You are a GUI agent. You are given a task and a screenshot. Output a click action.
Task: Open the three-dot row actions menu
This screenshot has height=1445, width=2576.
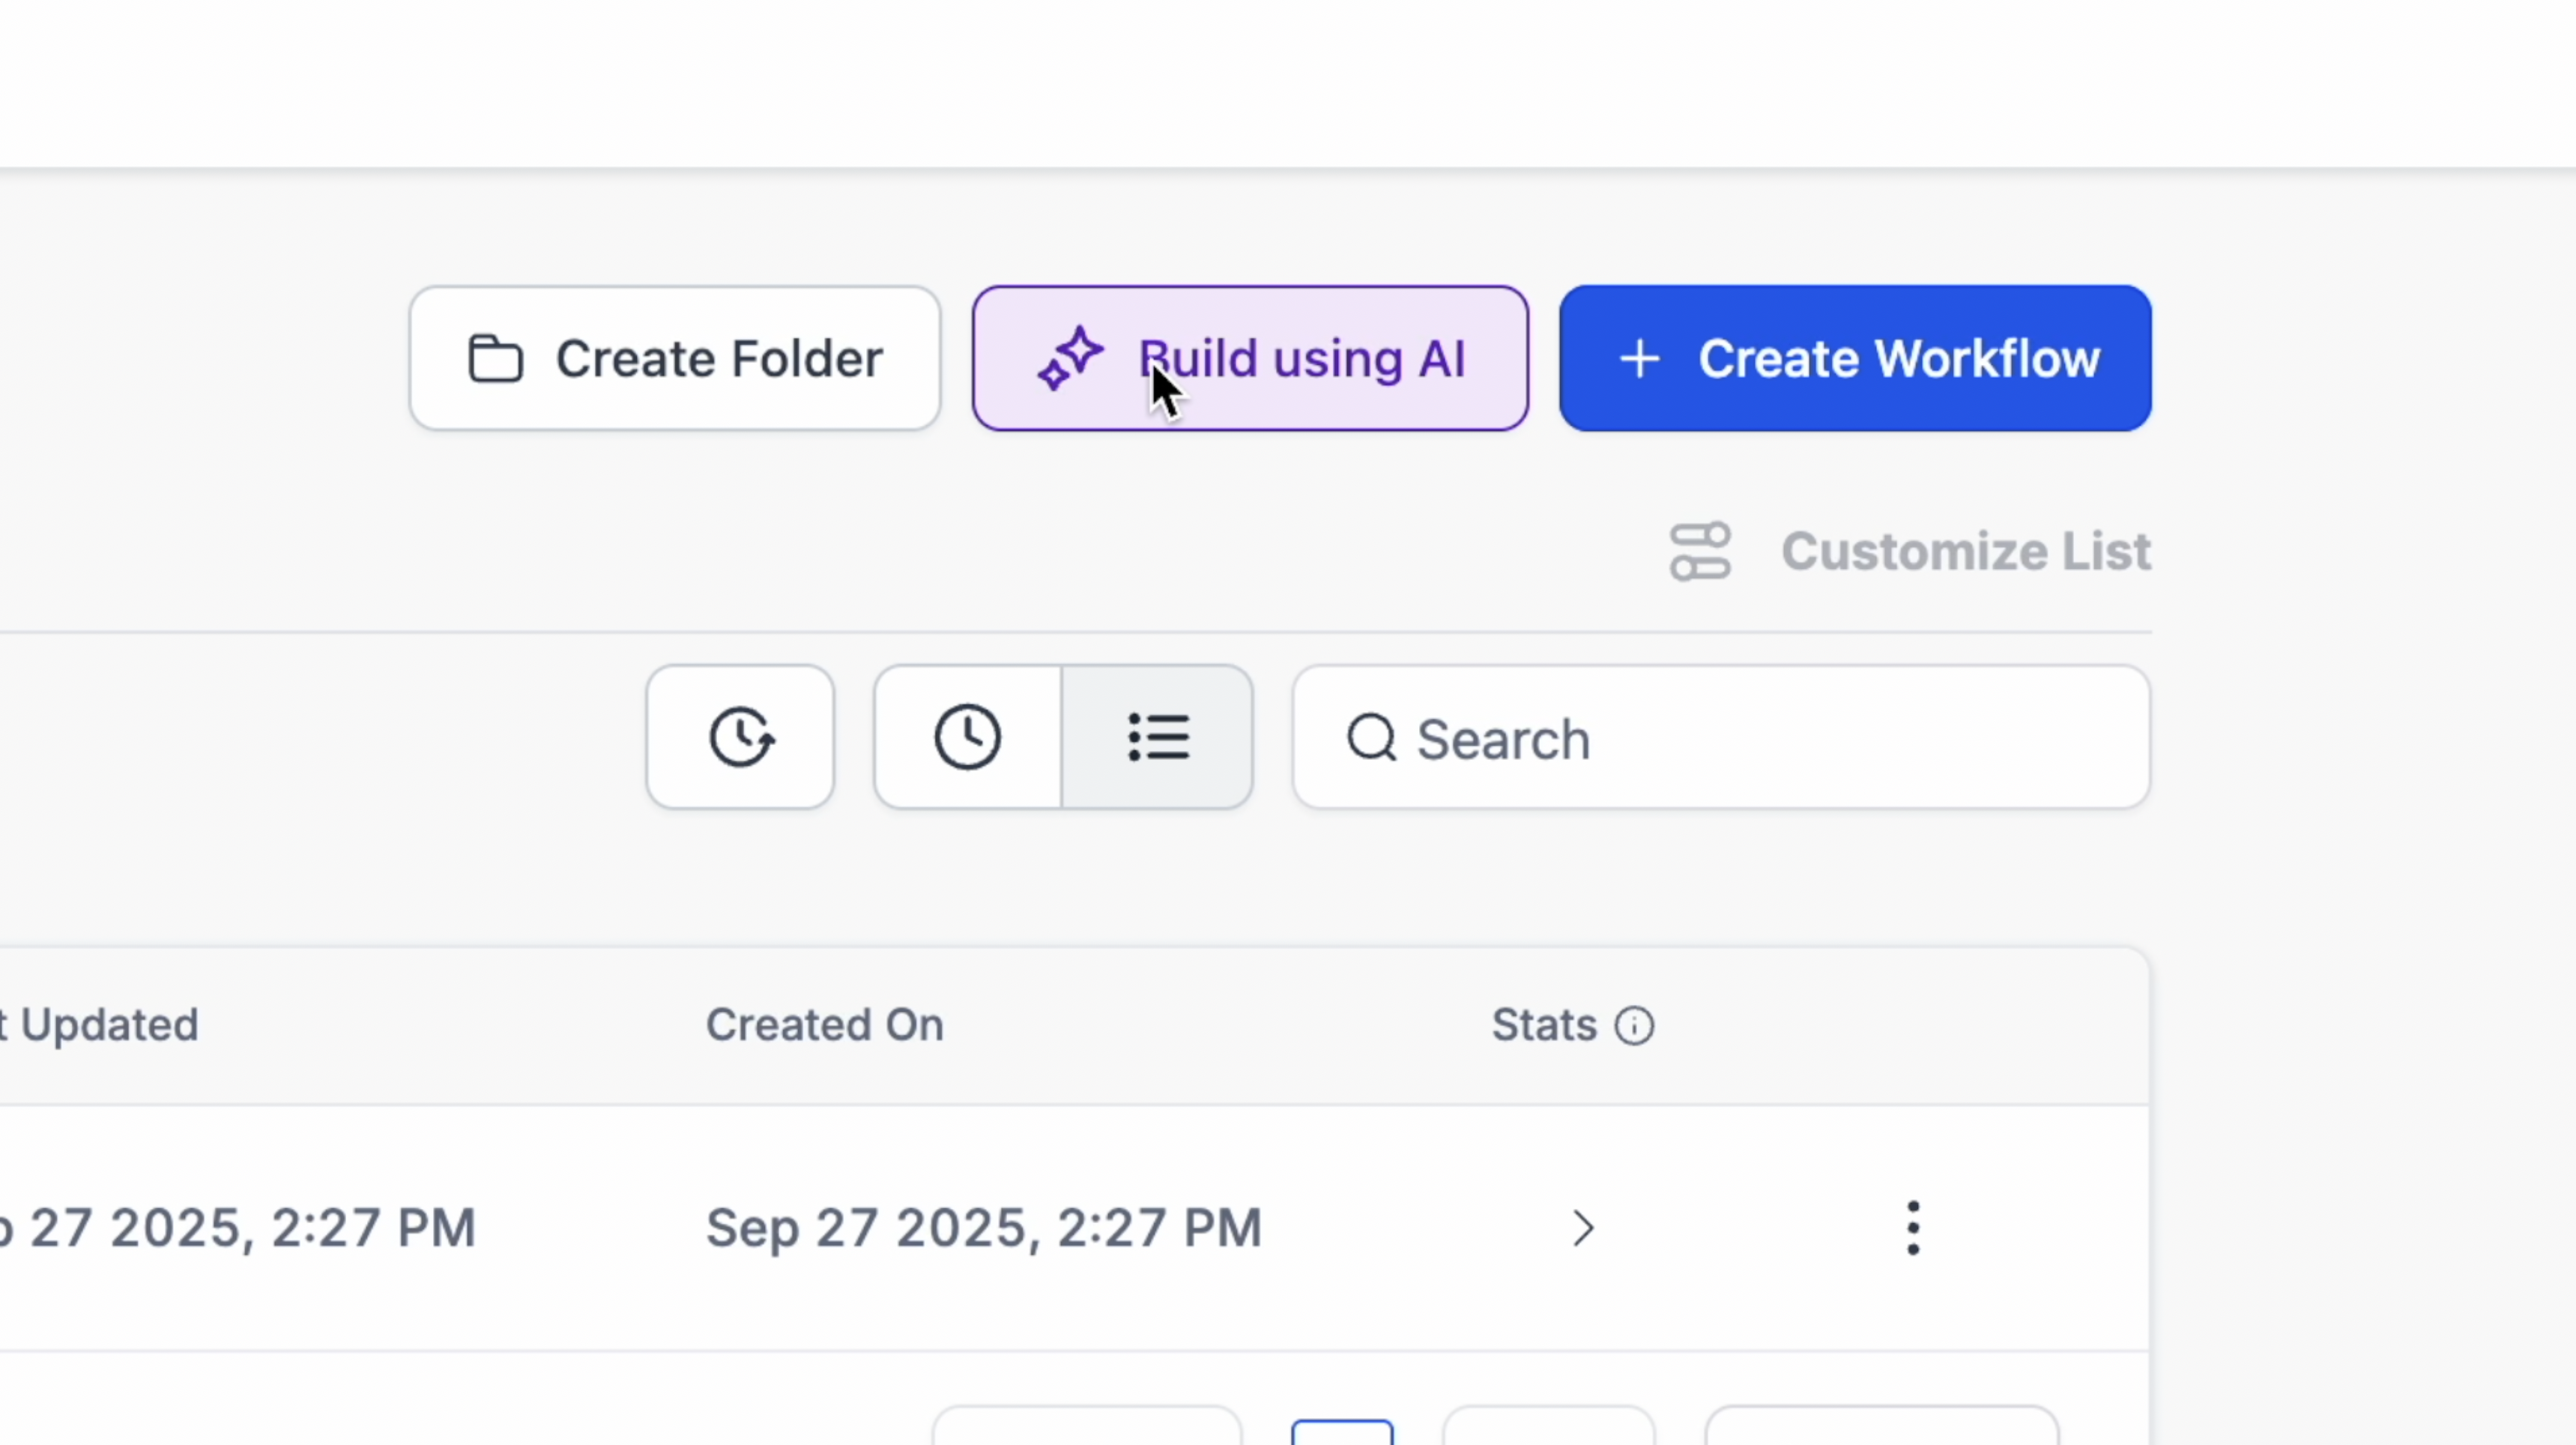tap(1912, 1228)
